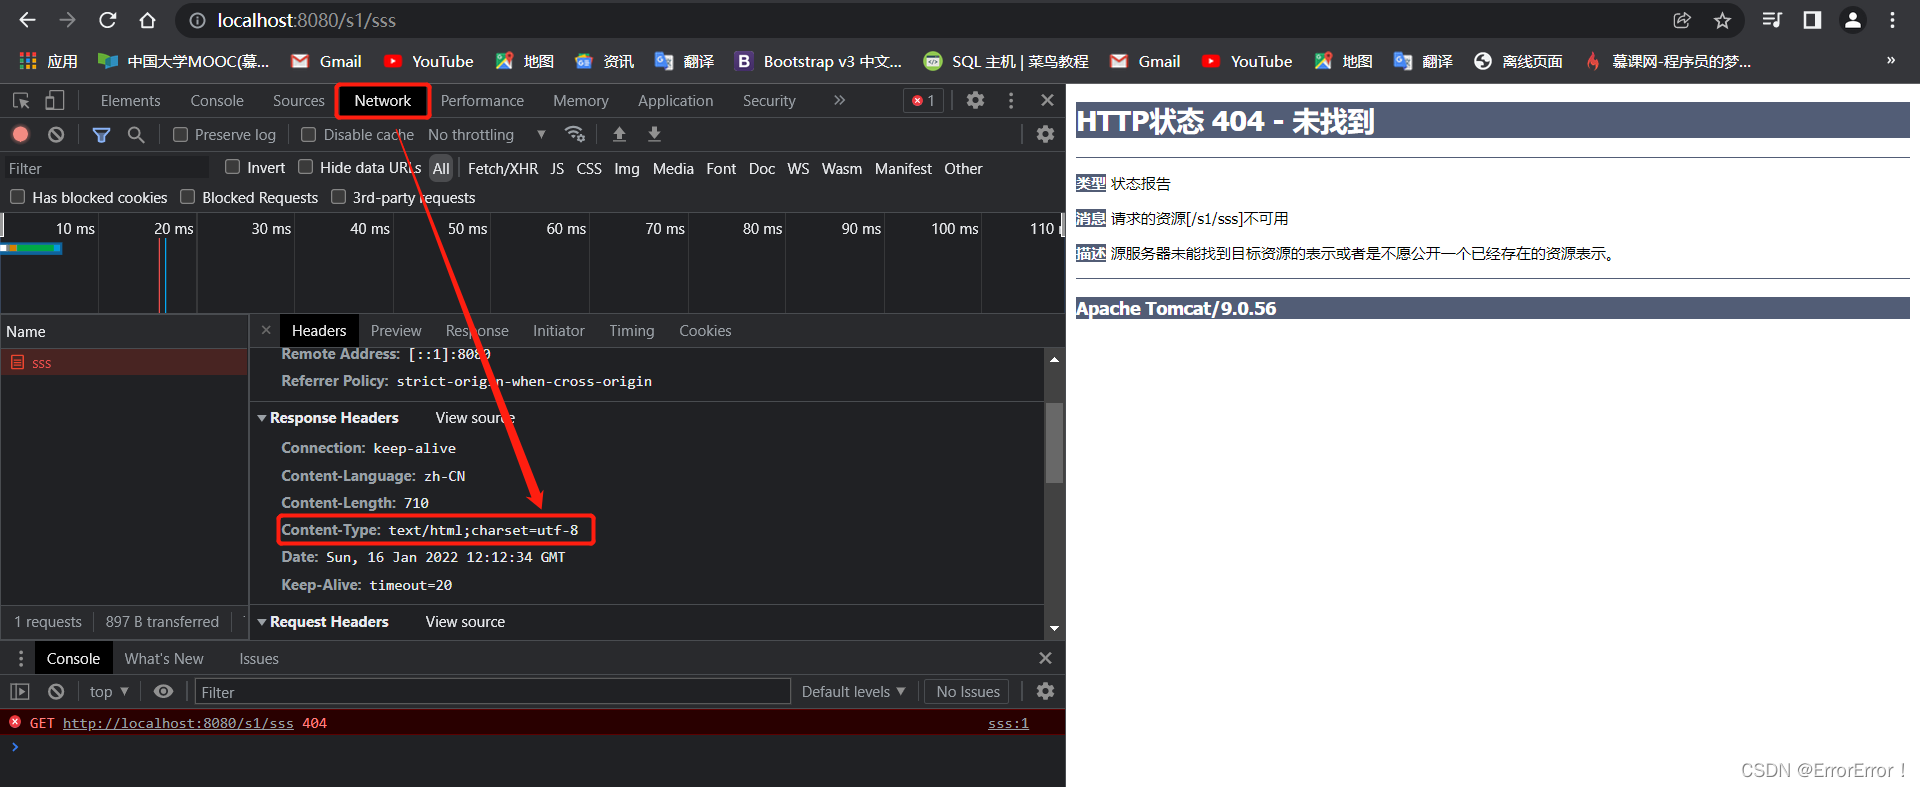
Task: Open DevTools settings gear in top bar
Action: 975,100
